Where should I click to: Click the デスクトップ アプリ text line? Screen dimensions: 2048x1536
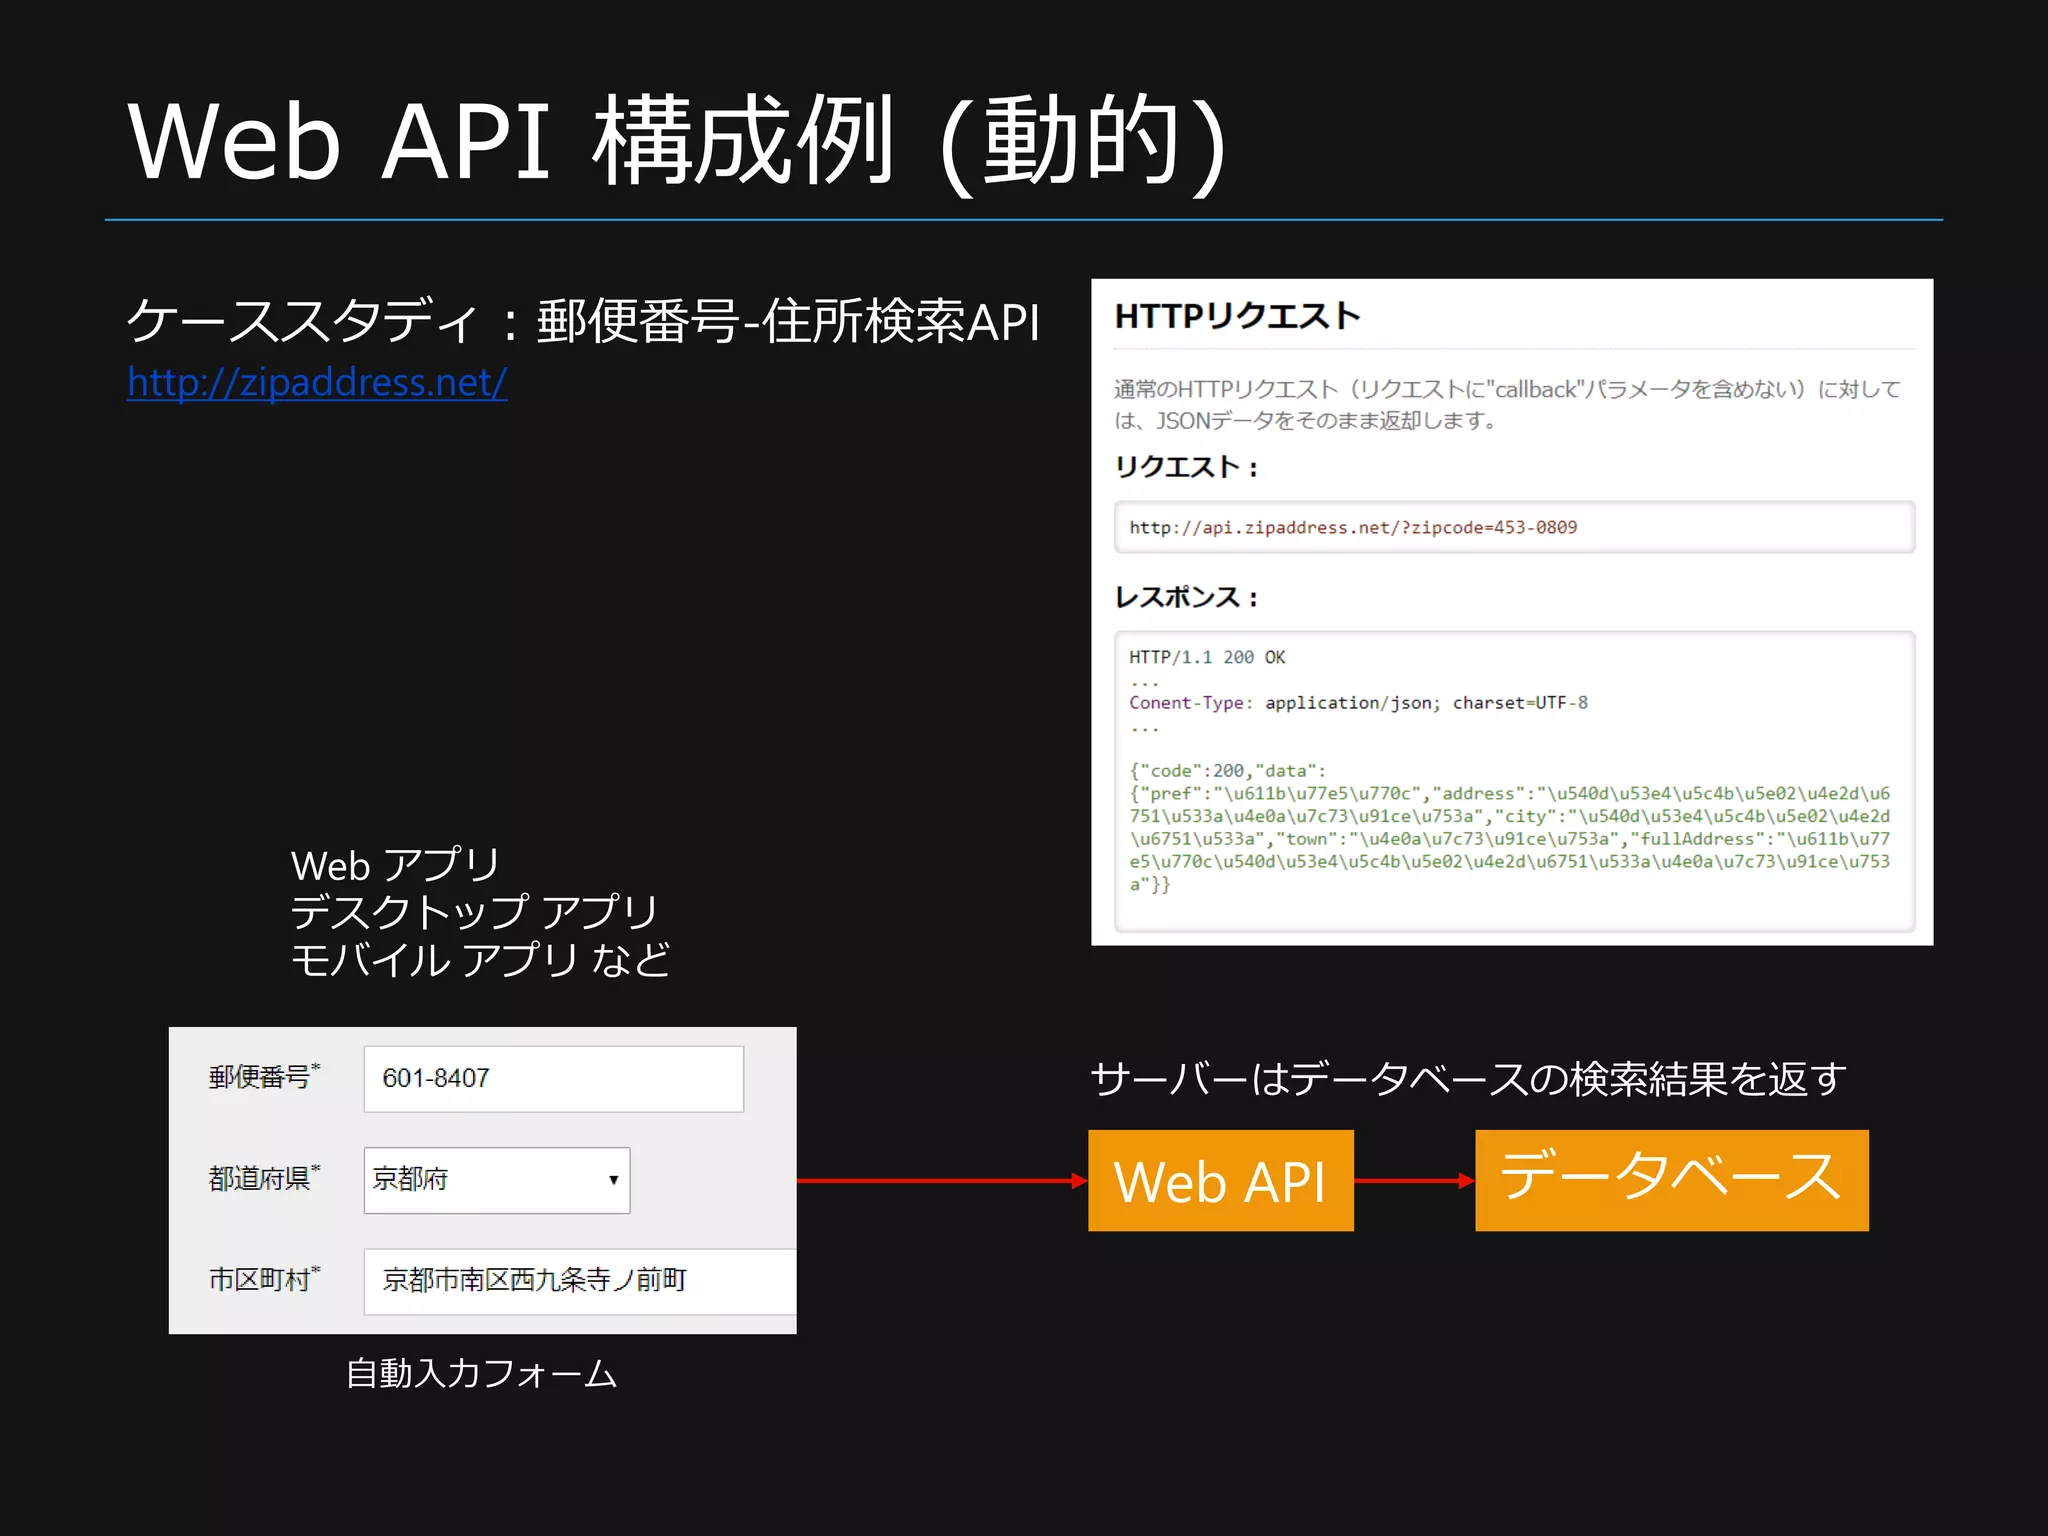pos(474,911)
